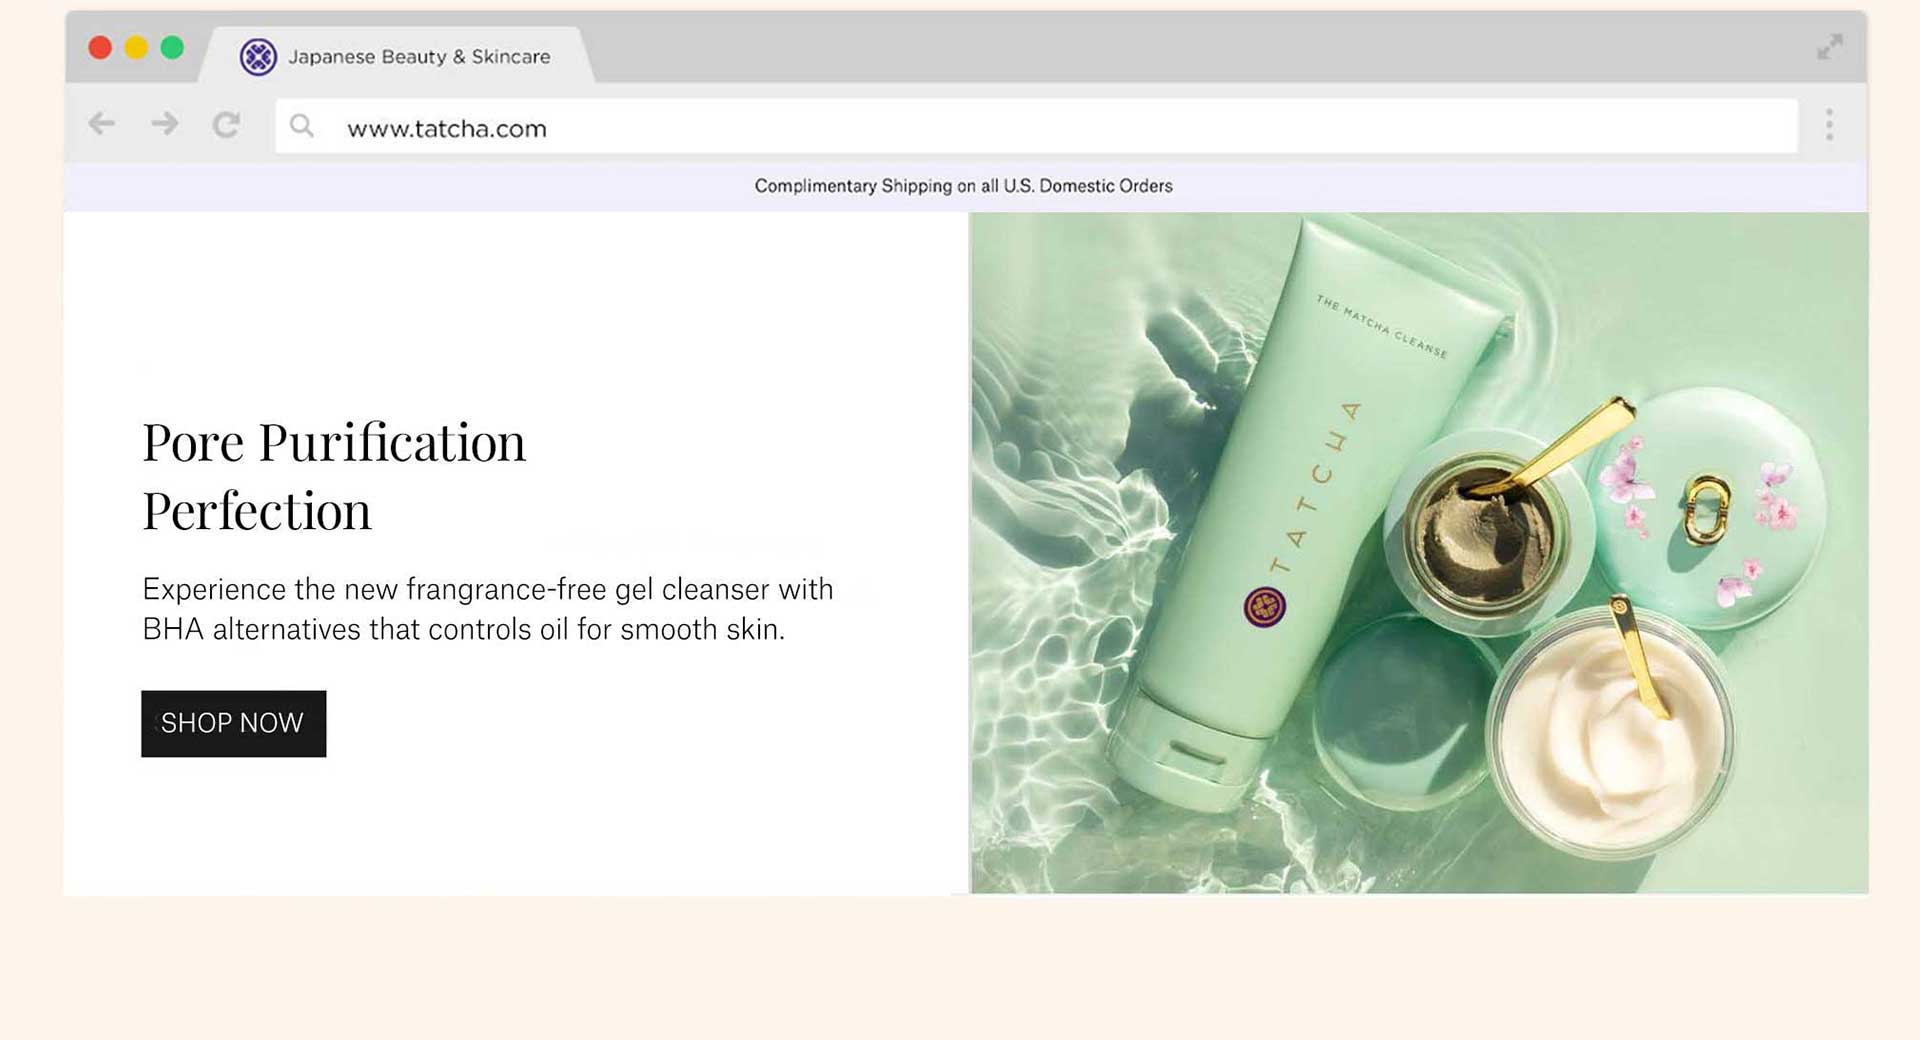This screenshot has width=1920, height=1040.
Task: Click the browser back arrow
Action: point(102,124)
